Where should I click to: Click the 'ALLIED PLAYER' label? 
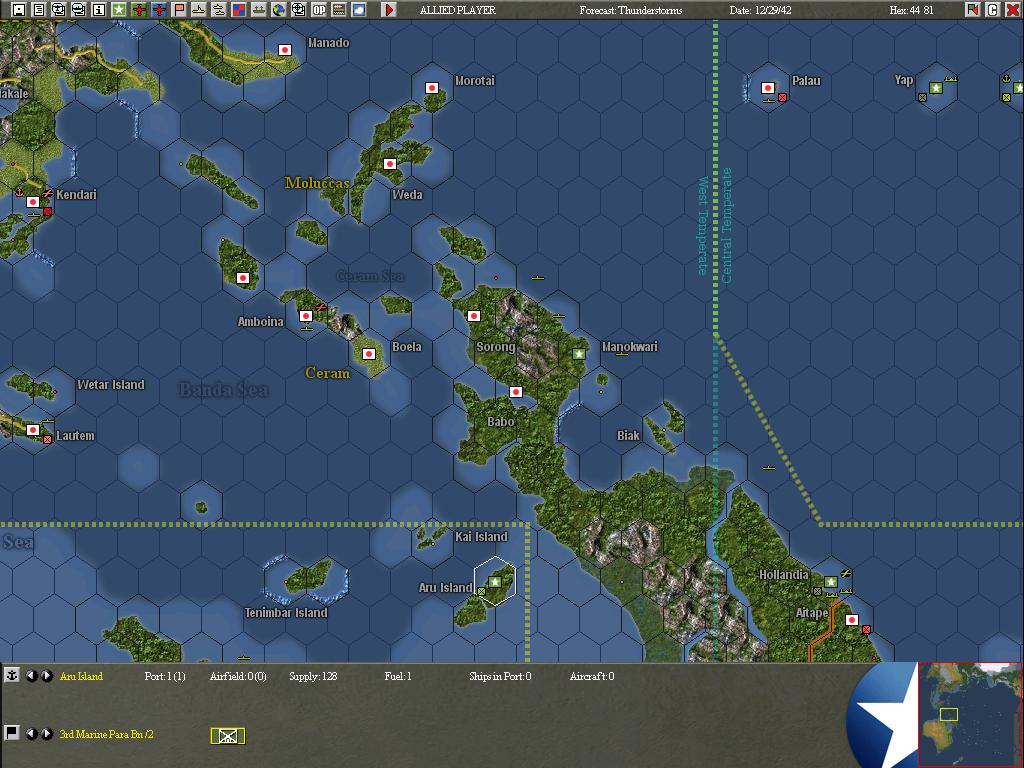point(458,10)
